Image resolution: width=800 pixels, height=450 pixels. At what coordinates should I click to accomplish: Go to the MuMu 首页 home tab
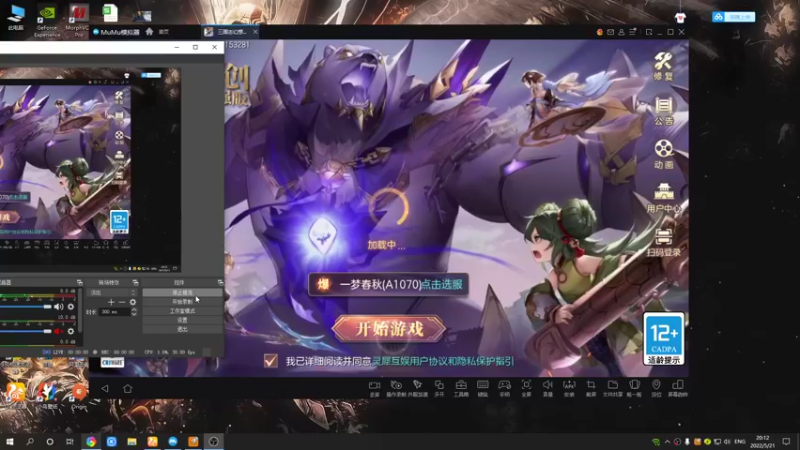pos(164,32)
